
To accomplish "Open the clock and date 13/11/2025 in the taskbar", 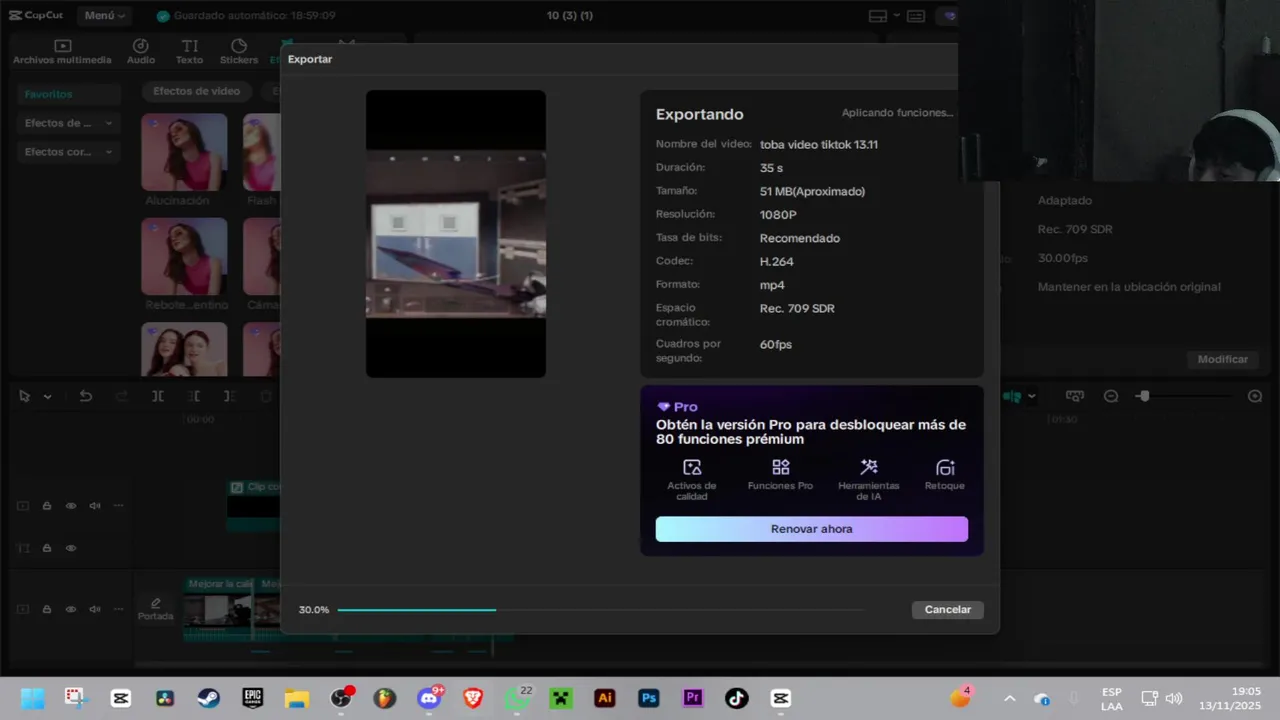I will [x=1231, y=698].
